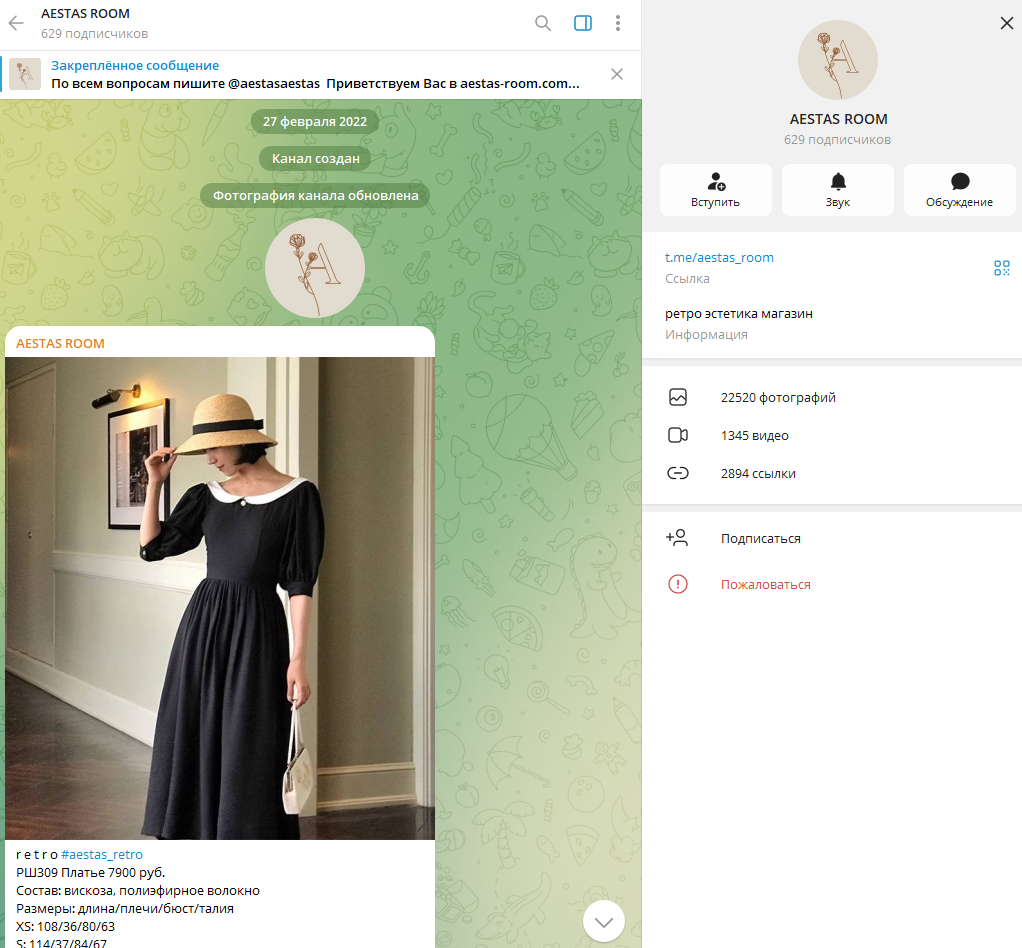Open the dress photo in the post
Image resolution: width=1022 pixels, height=948 pixels.
(x=220, y=598)
